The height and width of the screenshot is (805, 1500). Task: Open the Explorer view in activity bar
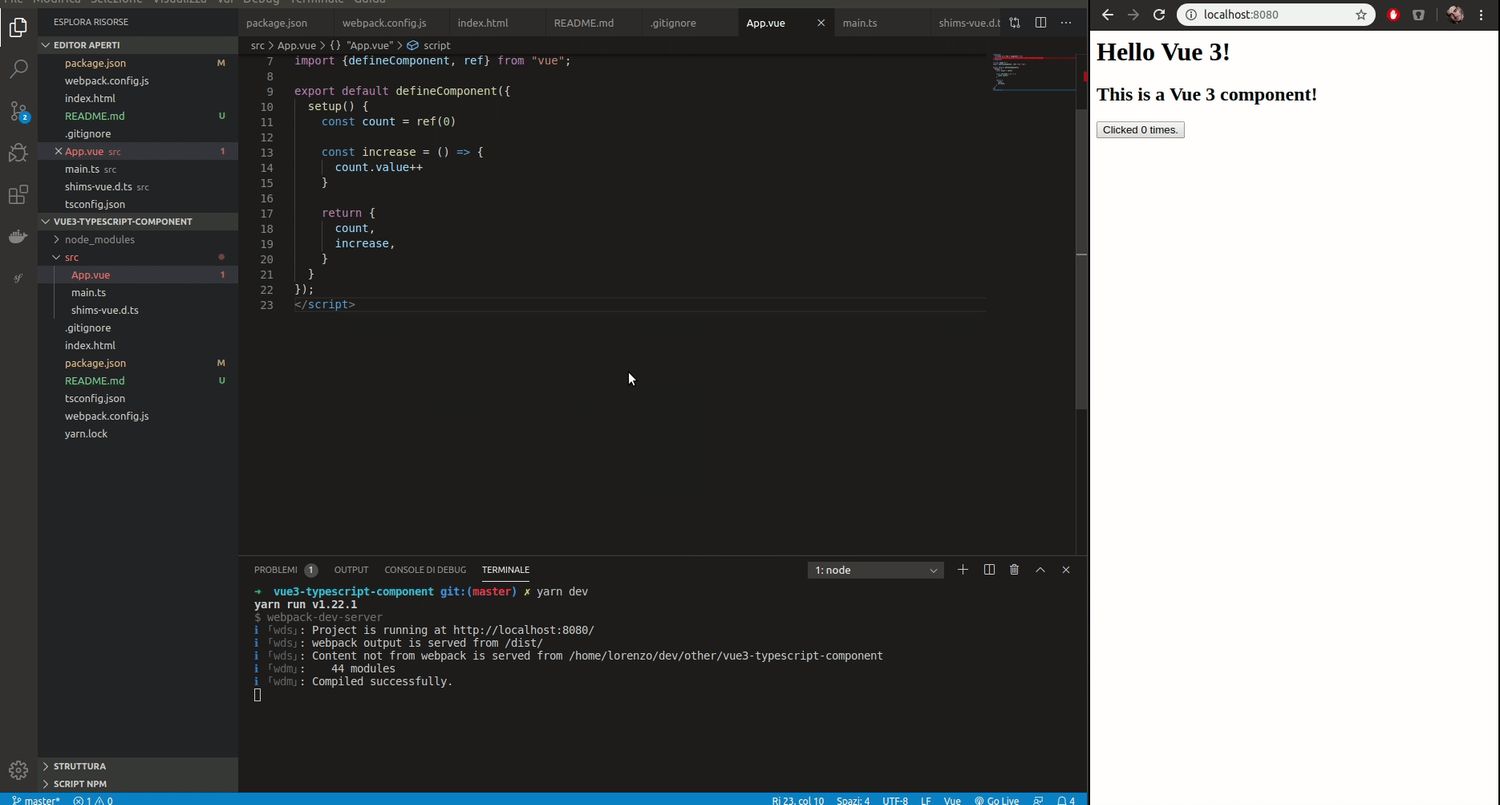click(18, 27)
